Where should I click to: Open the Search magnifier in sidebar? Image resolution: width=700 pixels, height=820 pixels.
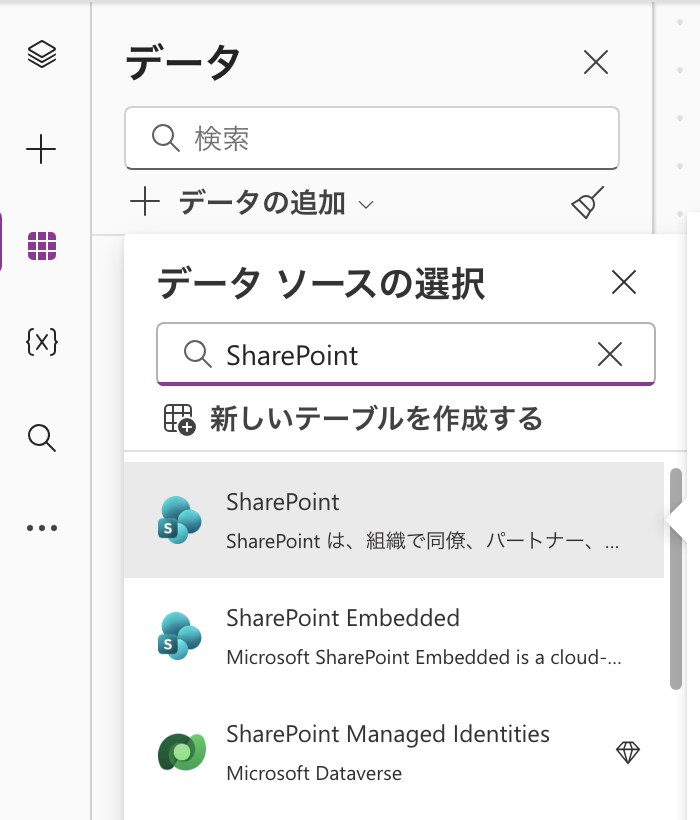point(42,438)
